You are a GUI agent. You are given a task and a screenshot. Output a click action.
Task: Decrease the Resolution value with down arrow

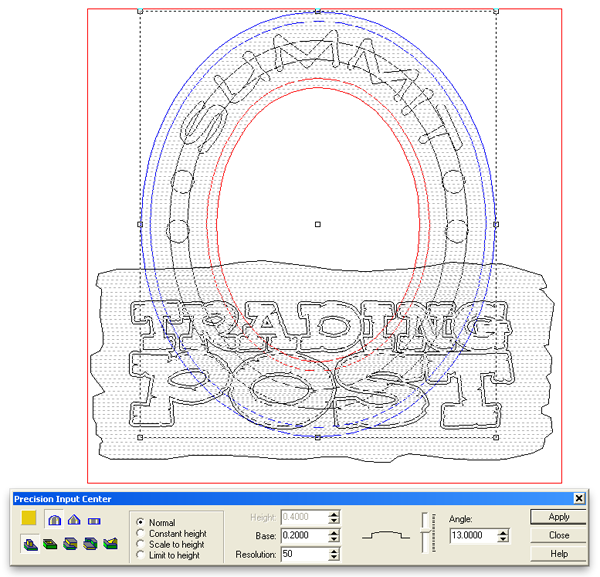point(334,557)
